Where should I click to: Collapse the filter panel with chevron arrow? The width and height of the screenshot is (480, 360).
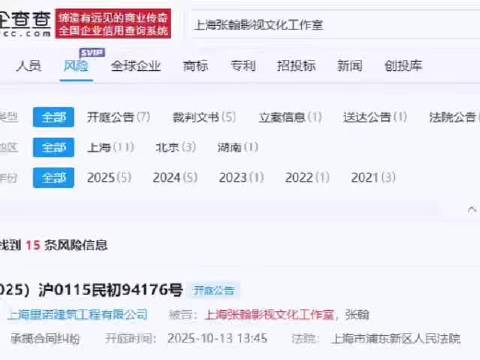coord(472,210)
